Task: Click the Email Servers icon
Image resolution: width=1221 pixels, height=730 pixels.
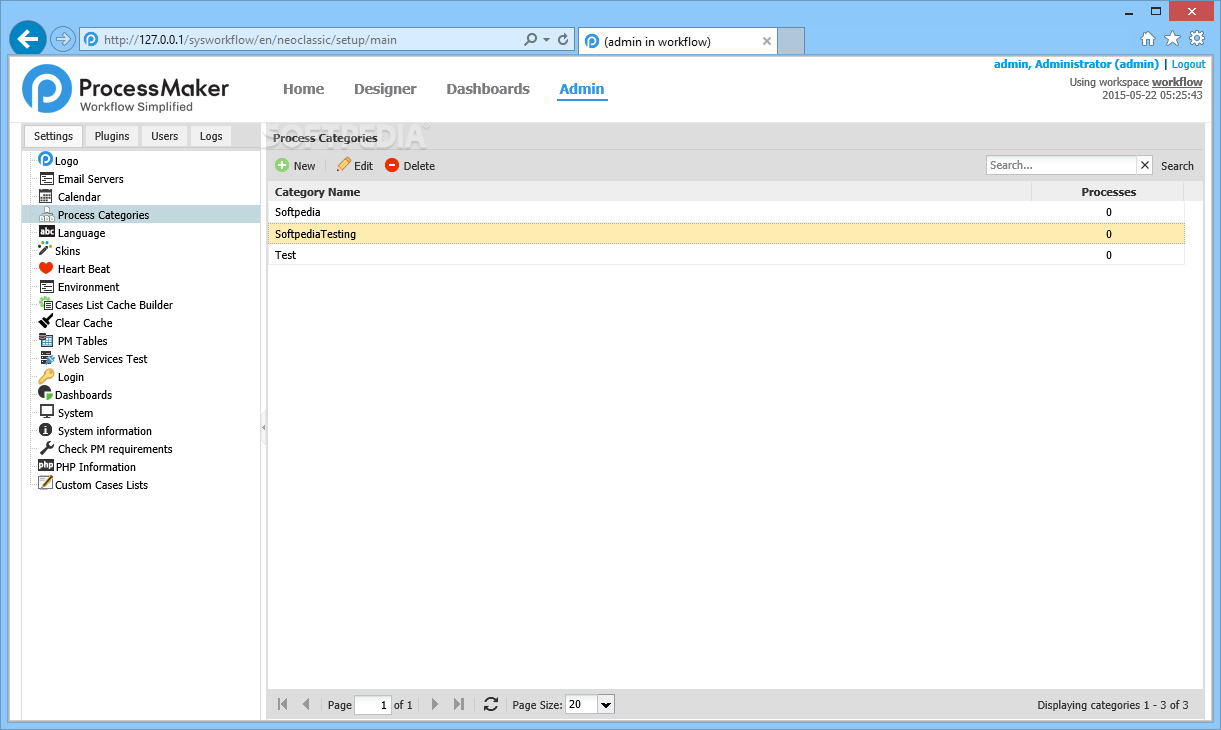Action: 46,178
